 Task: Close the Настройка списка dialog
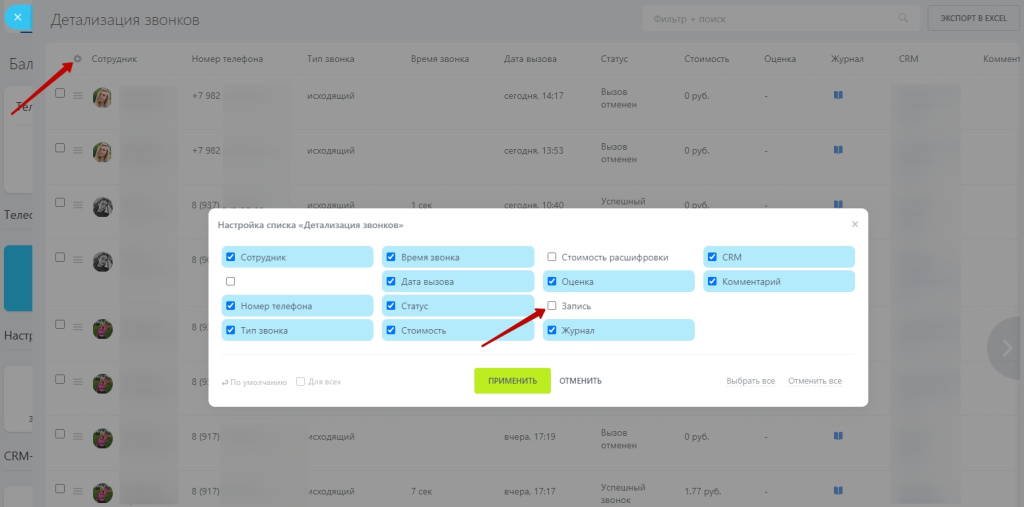[854, 225]
